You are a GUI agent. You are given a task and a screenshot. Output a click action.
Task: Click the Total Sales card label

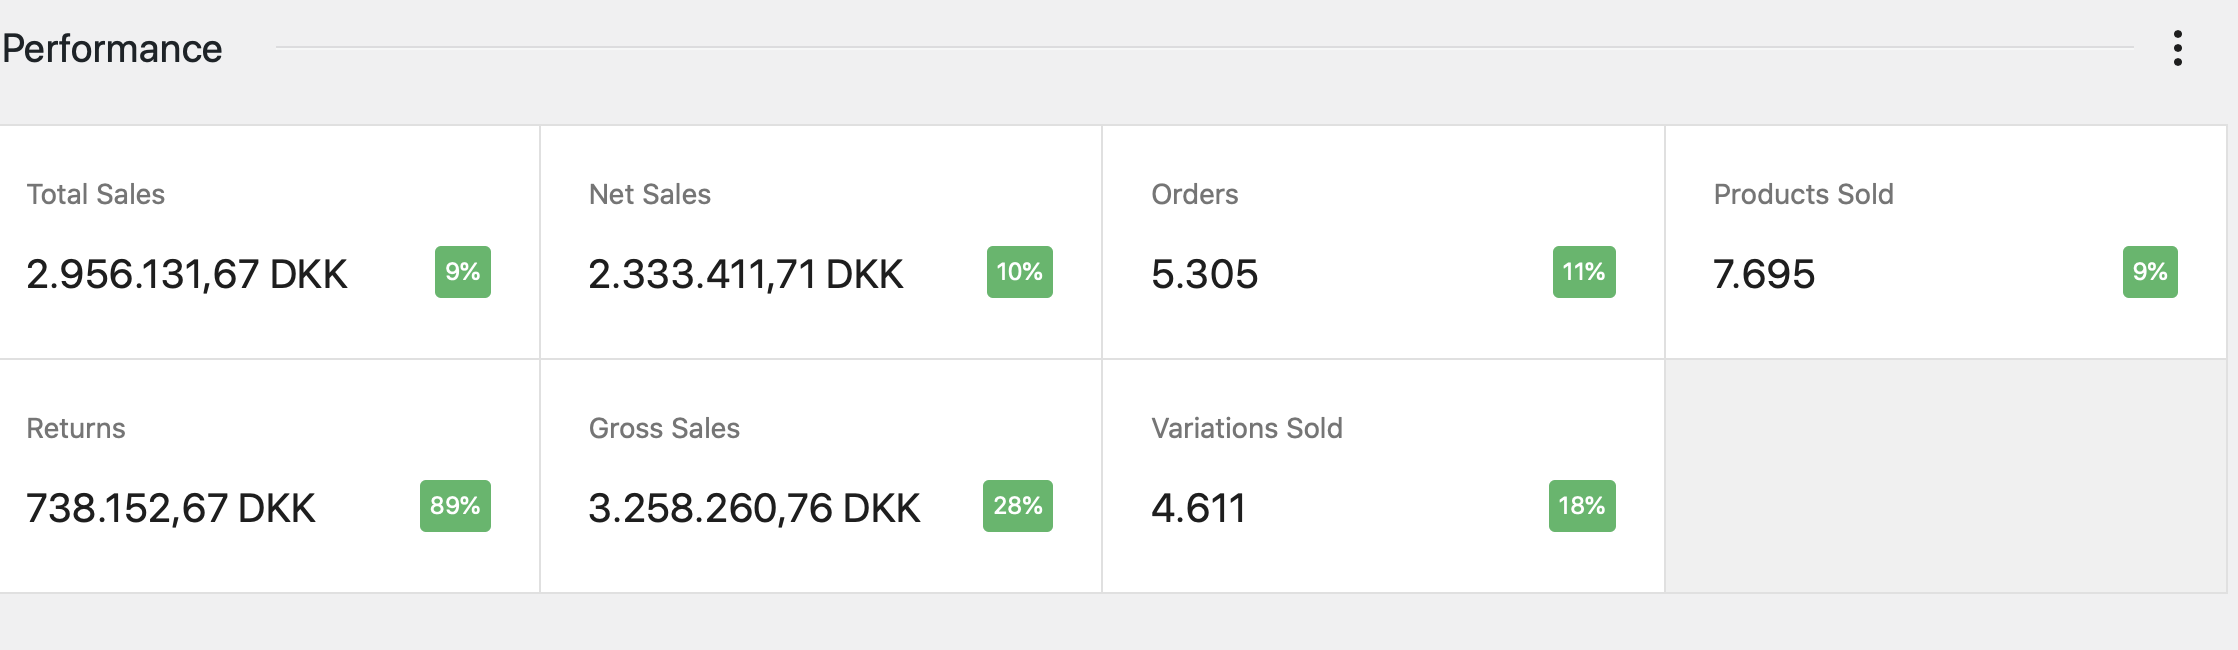[96, 194]
